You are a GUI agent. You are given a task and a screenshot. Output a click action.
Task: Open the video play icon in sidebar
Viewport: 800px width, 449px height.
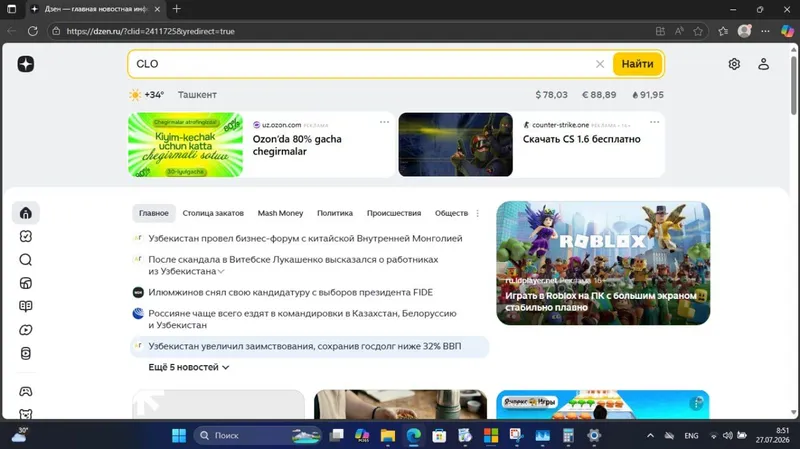coord(26,330)
